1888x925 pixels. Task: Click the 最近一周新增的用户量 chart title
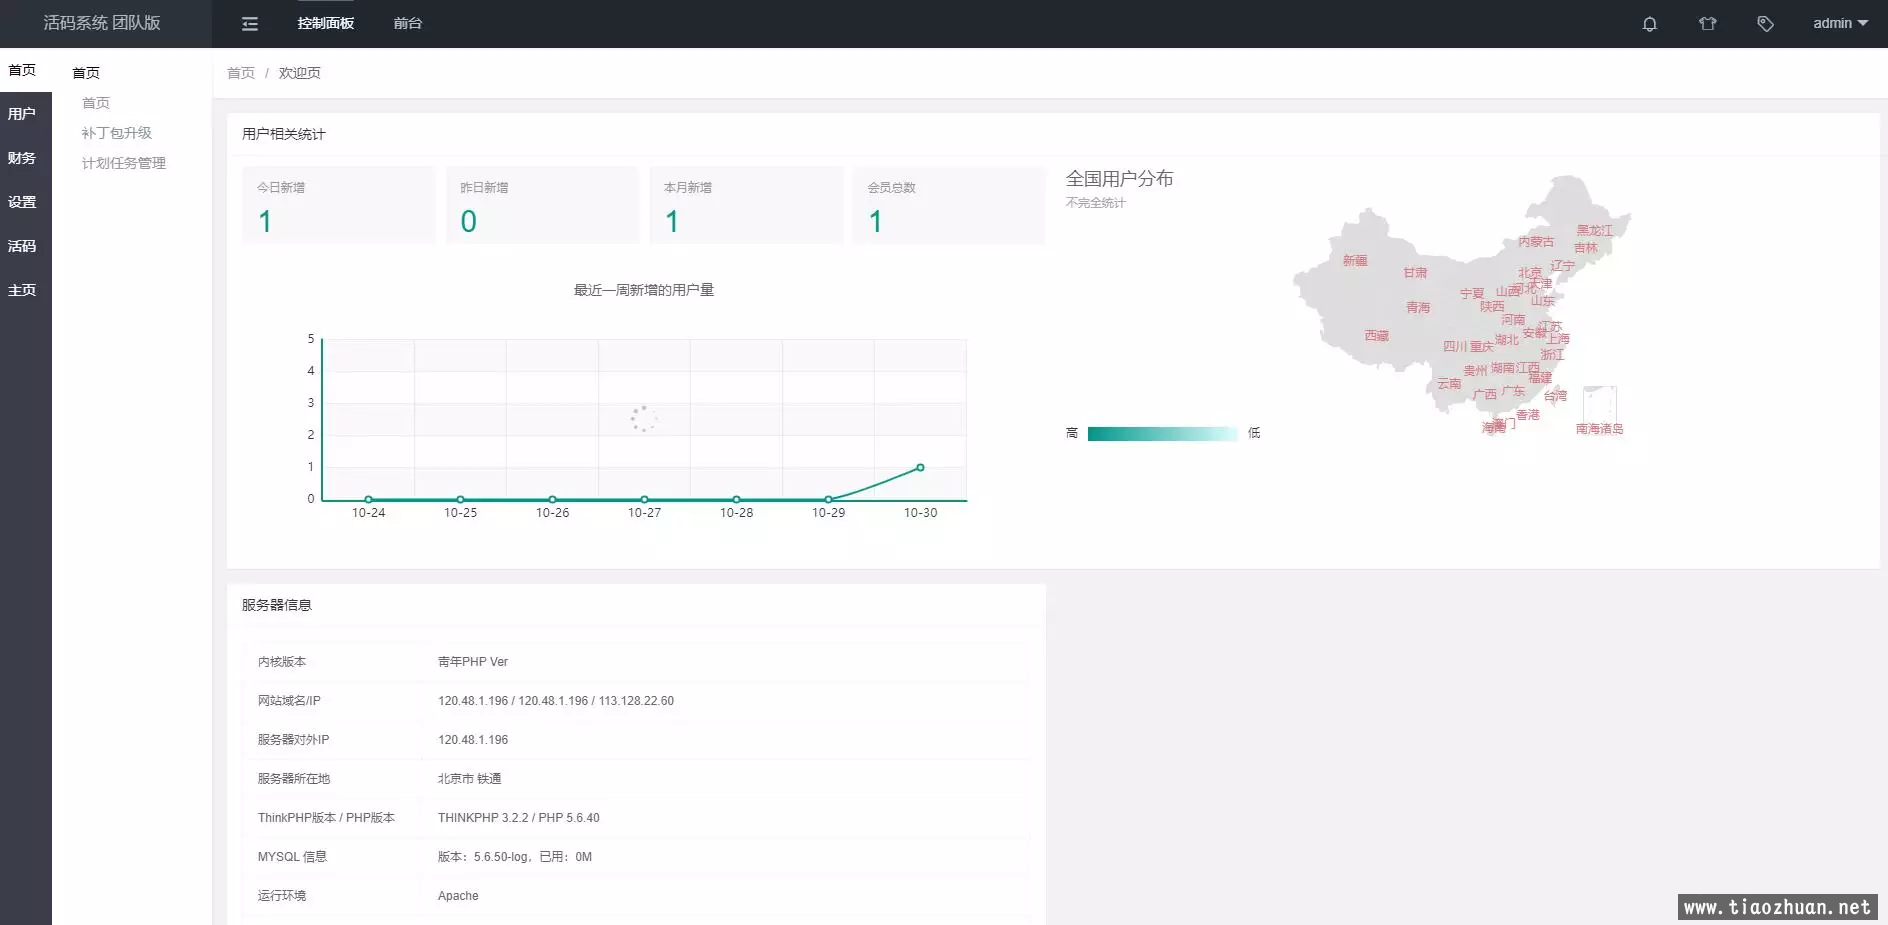pos(644,290)
